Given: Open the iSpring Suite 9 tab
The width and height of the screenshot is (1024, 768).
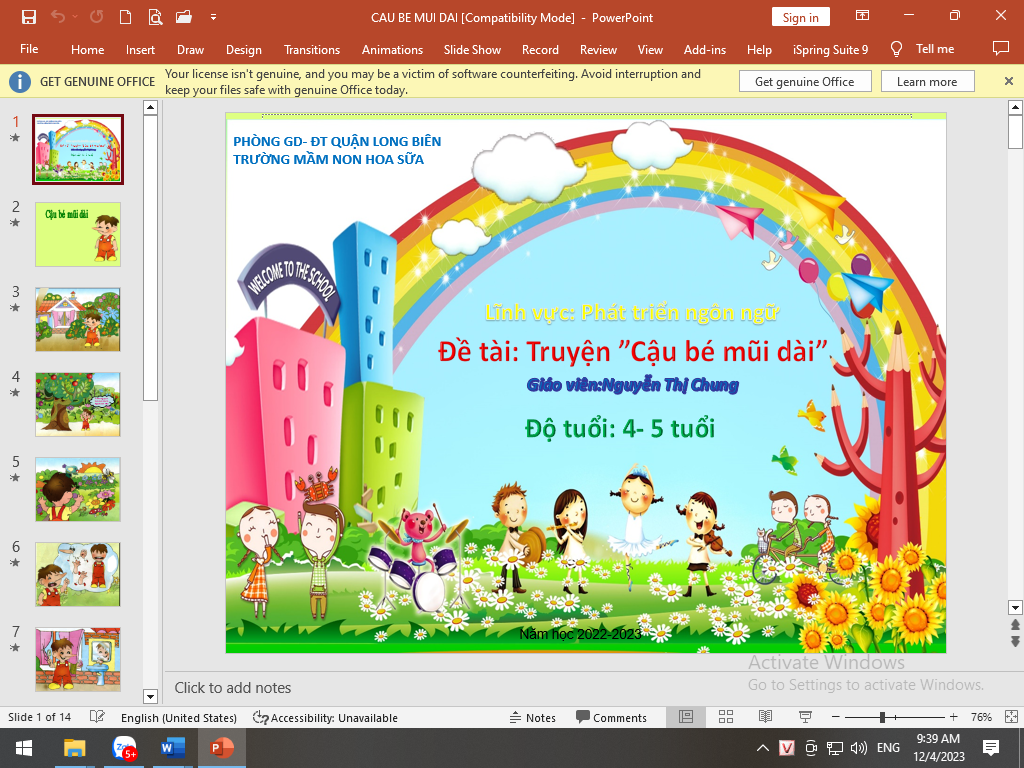Looking at the screenshot, I should (830, 49).
